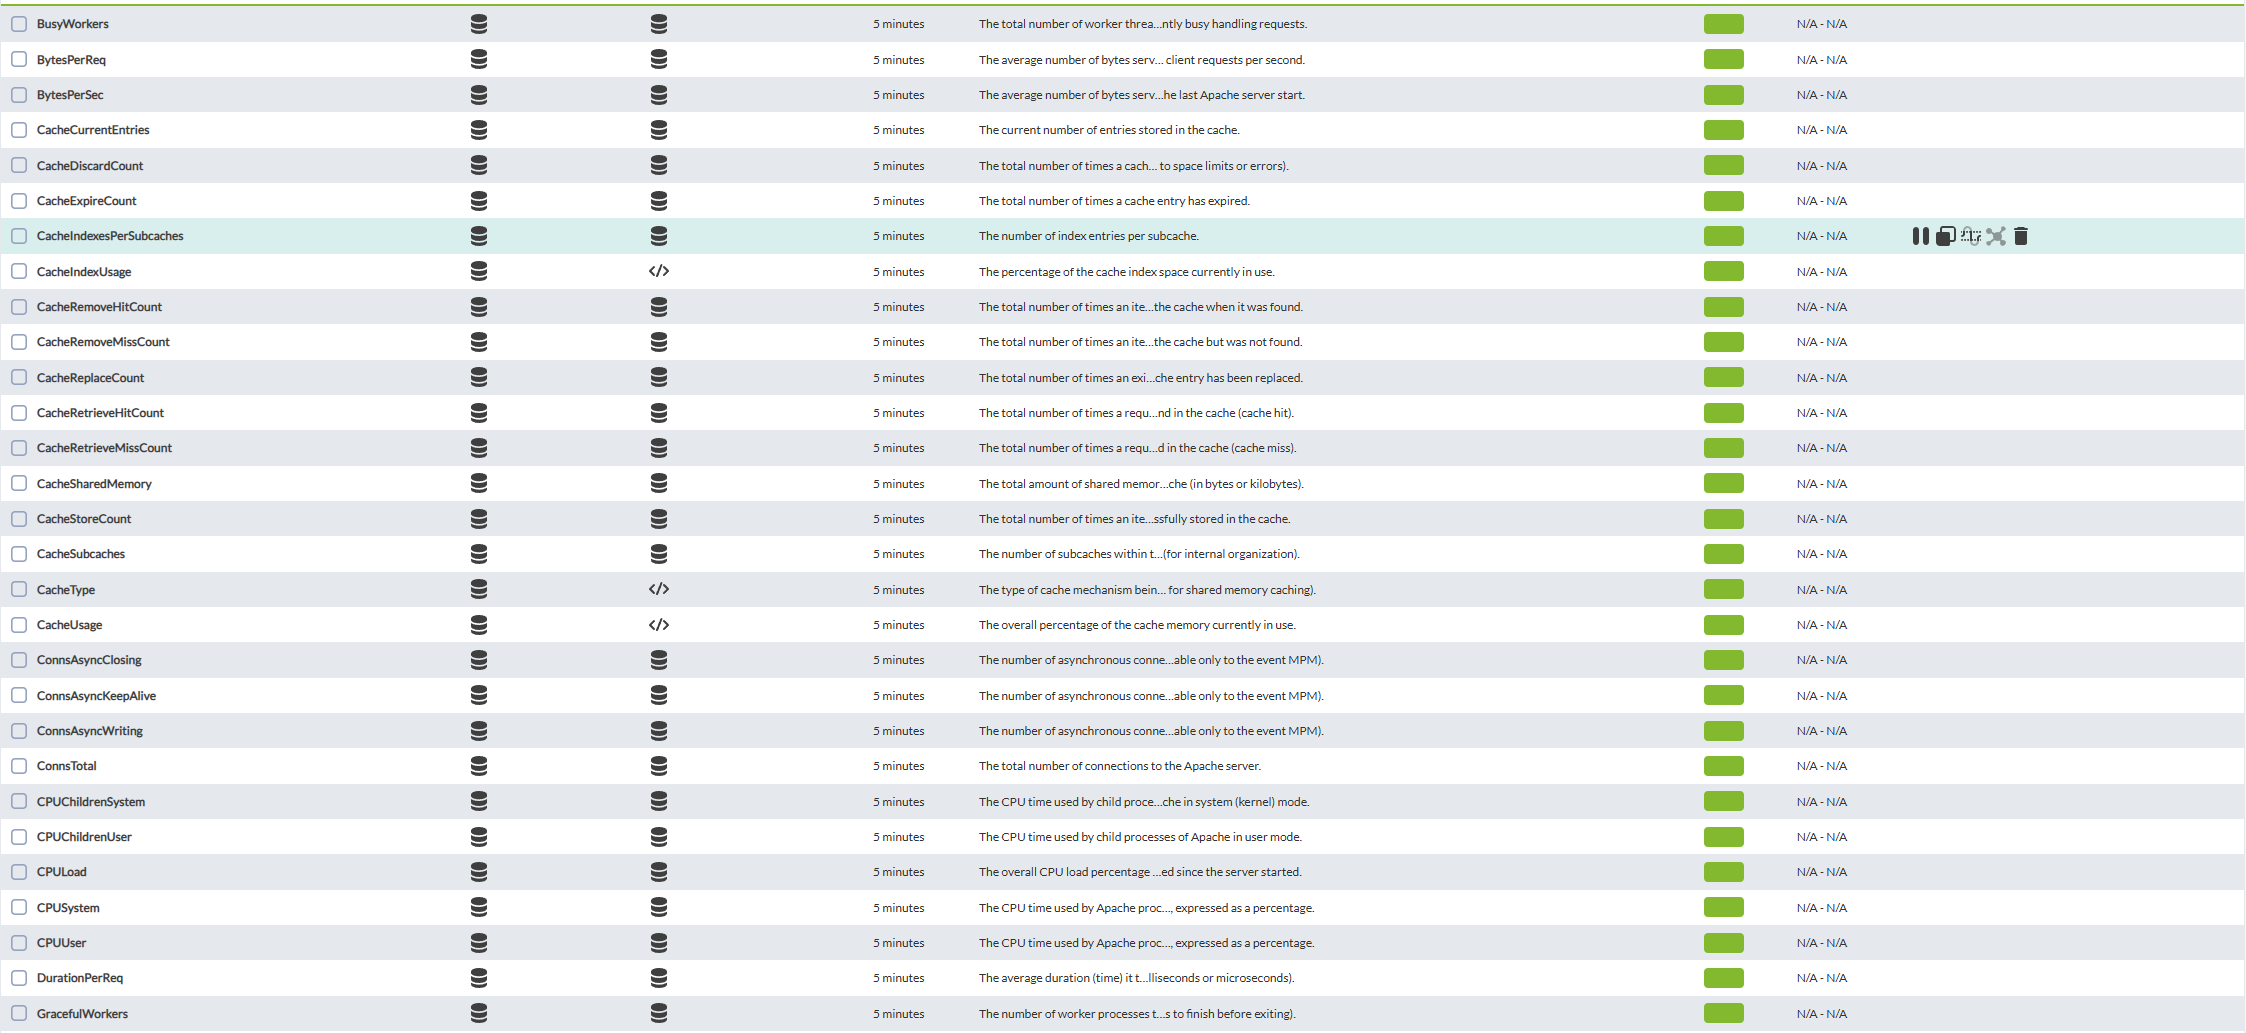
Task: Select the DurationPerReq checkbox
Action: [19, 978]
